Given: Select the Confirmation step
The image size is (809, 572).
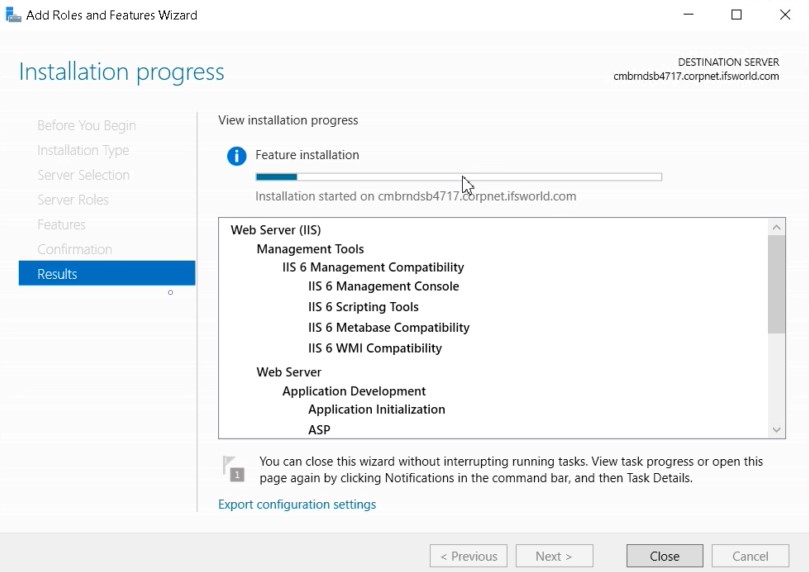Looking at the screenshot, I should [x=74, y=249].
